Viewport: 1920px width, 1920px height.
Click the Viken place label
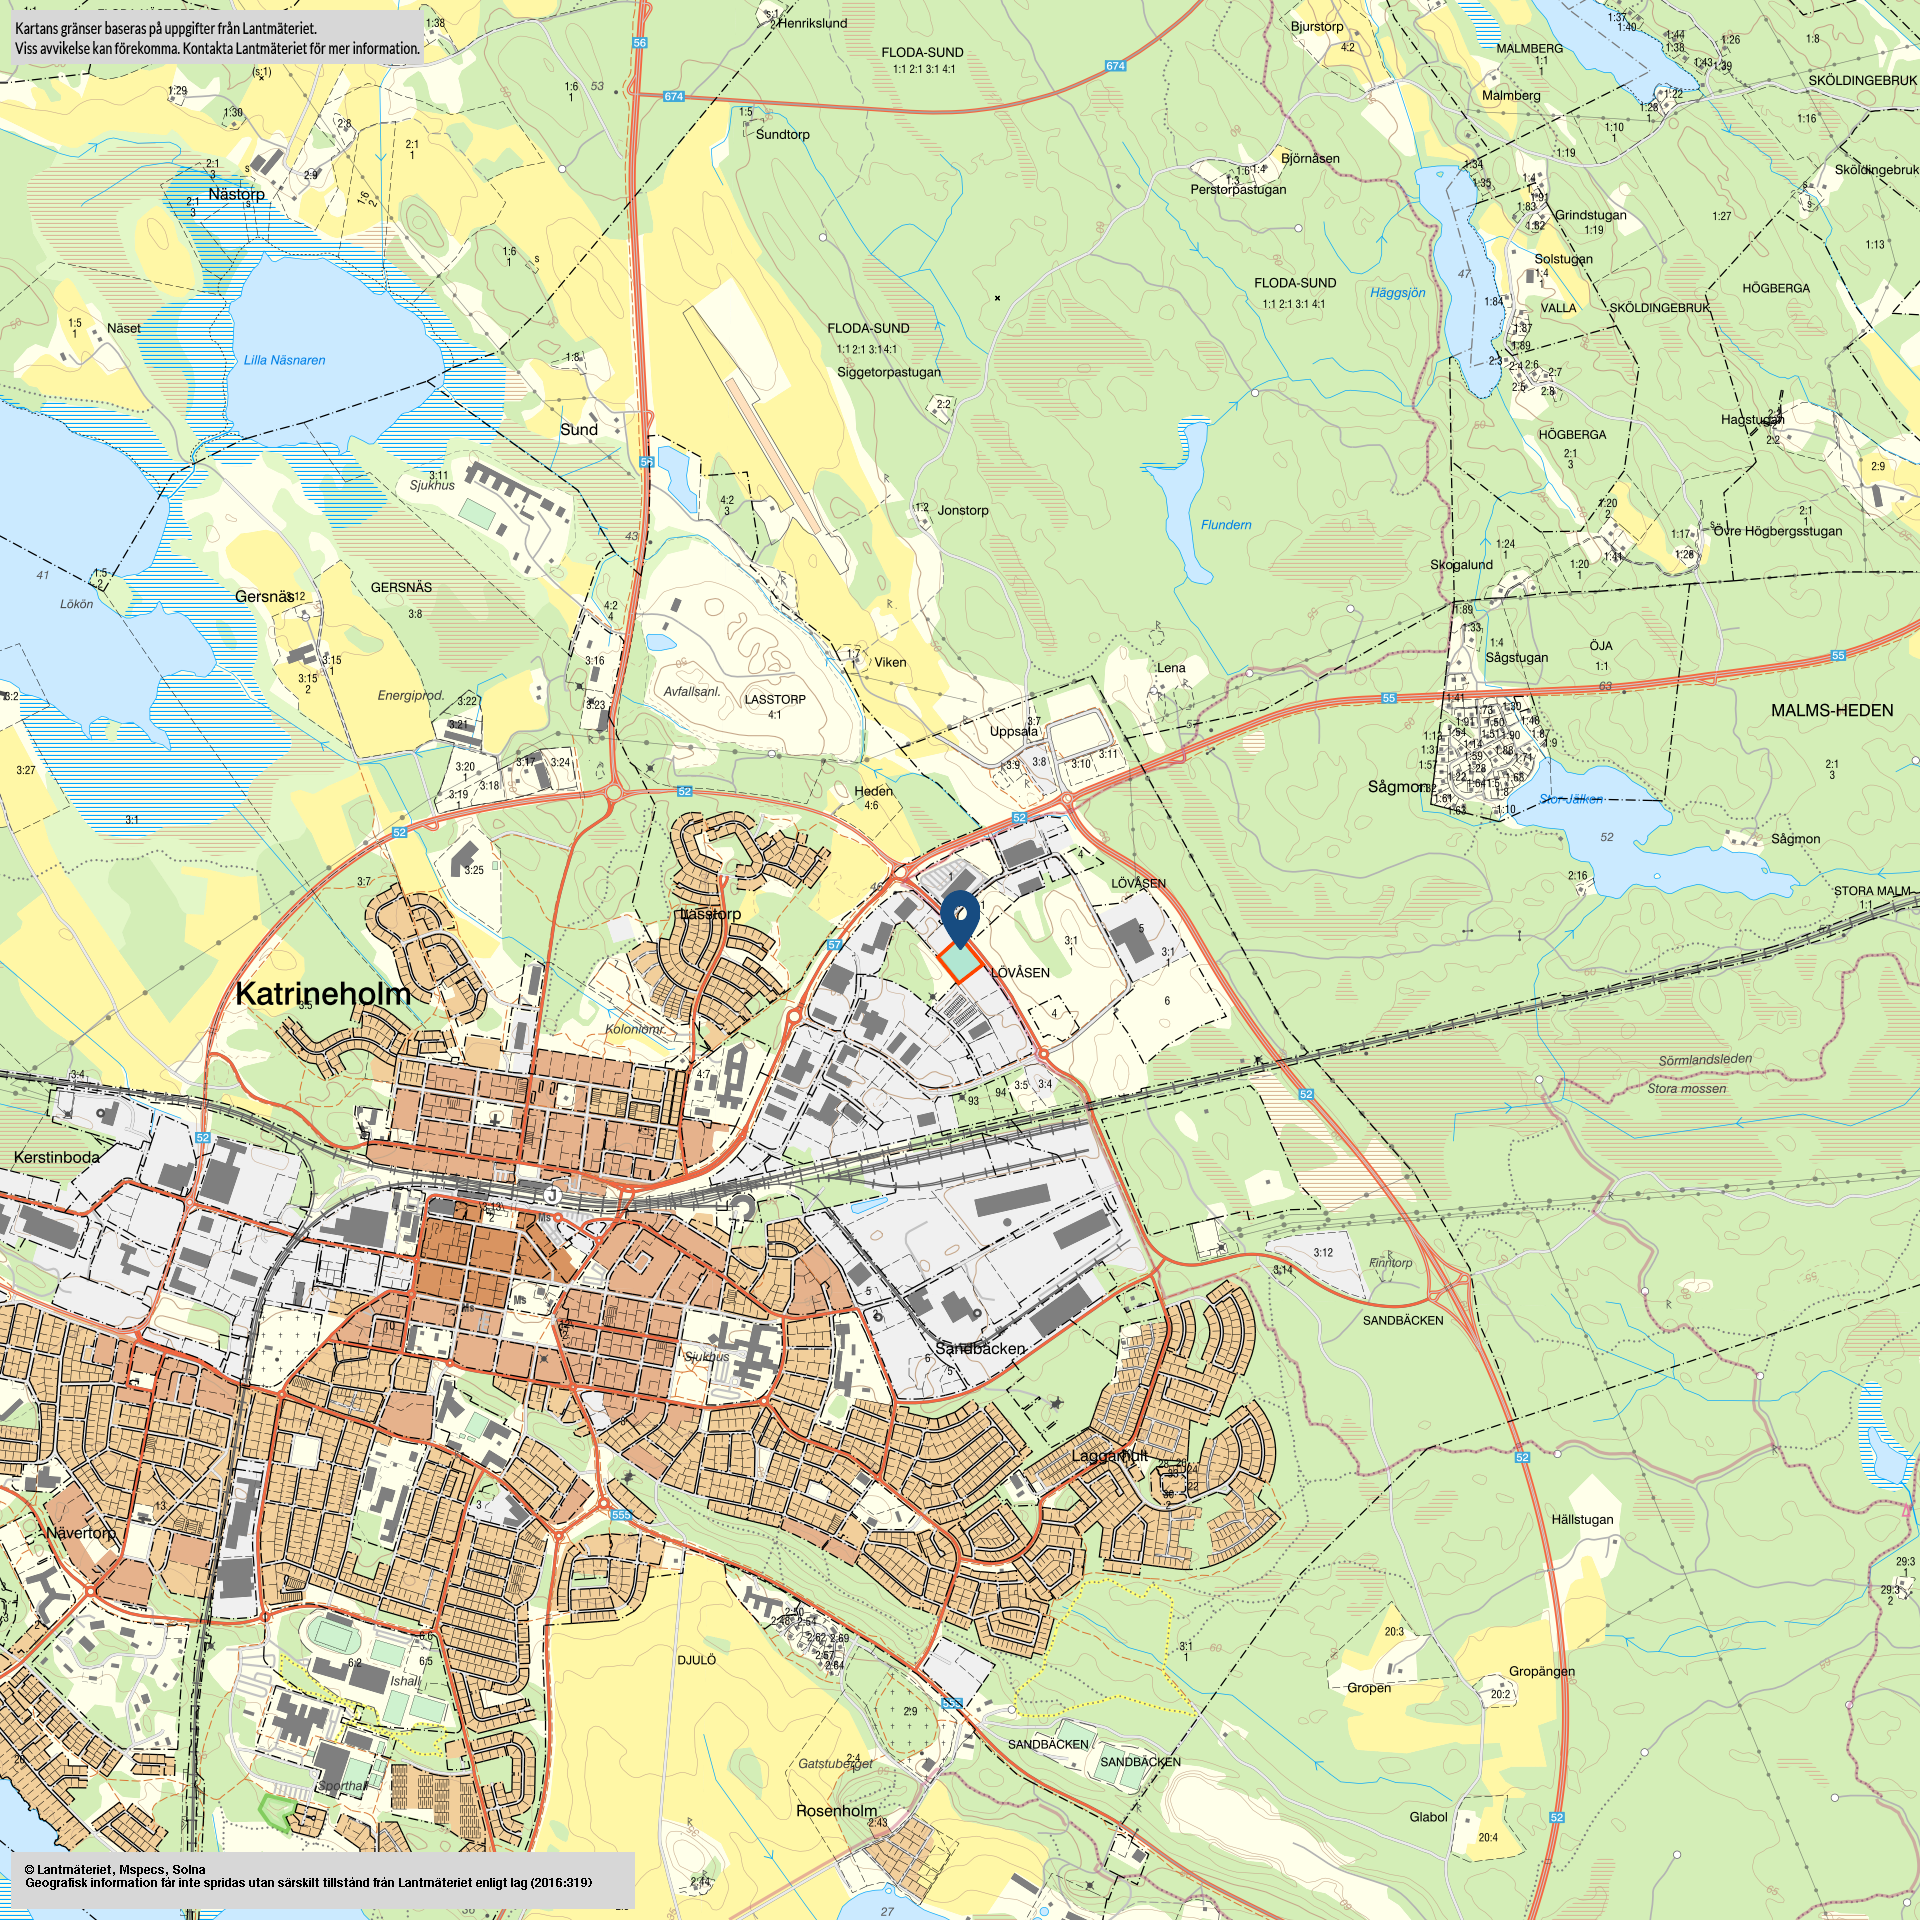891,662
